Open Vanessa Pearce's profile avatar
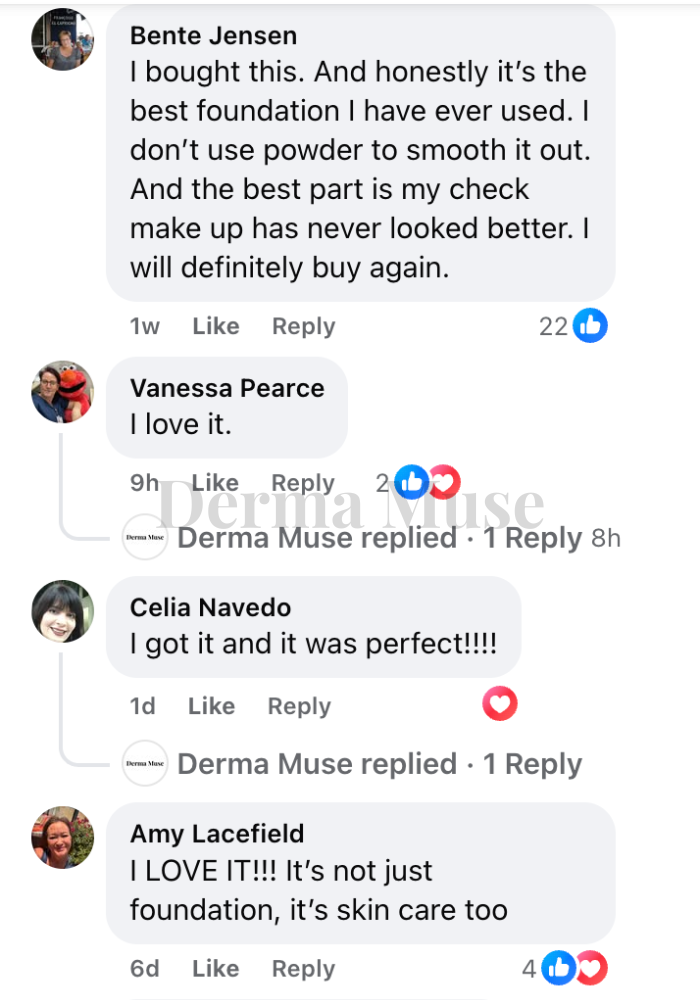700x1000 pixels. coord(63,391)
